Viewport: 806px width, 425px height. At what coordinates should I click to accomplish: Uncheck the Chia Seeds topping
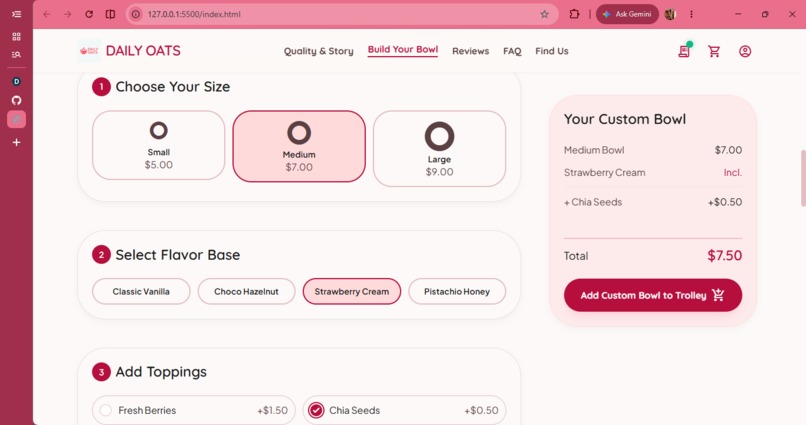point(404,410)
